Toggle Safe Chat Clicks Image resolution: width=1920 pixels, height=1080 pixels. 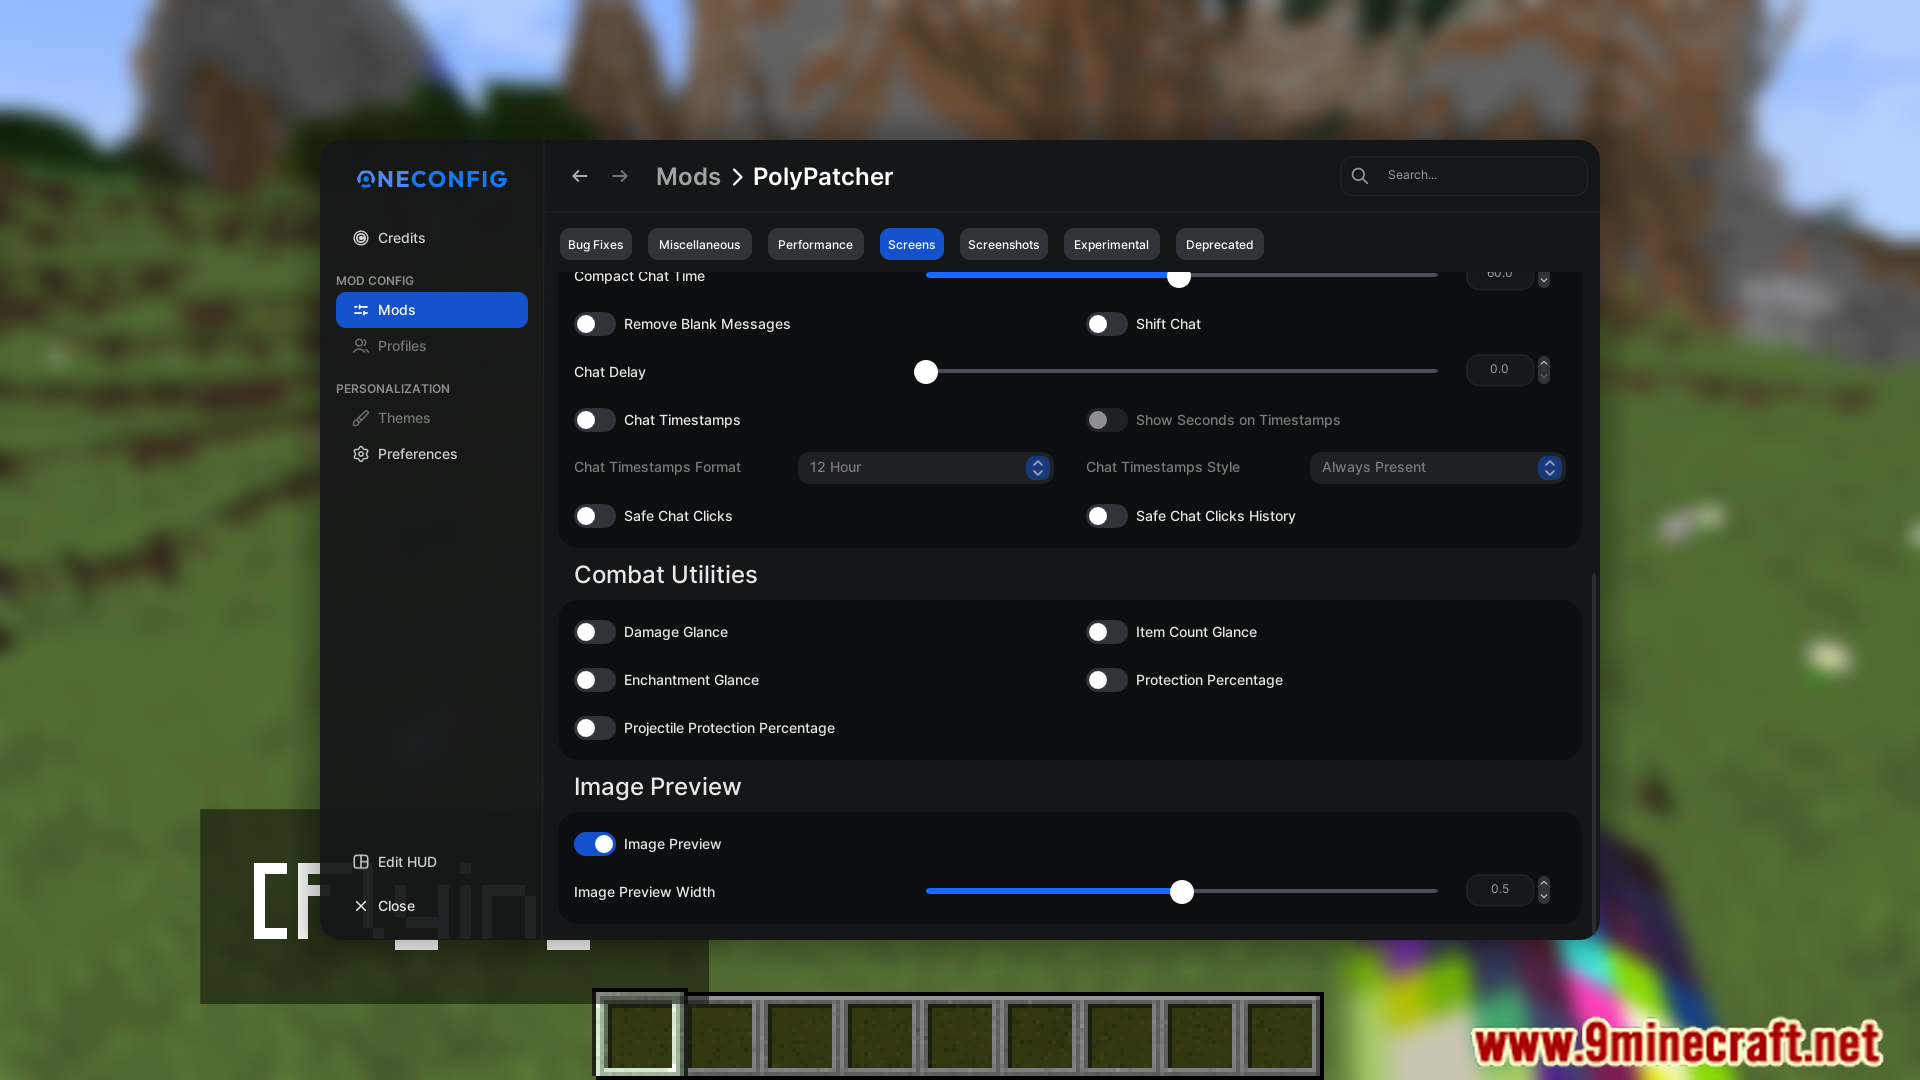pyautogui.click(x=595, y=516)
